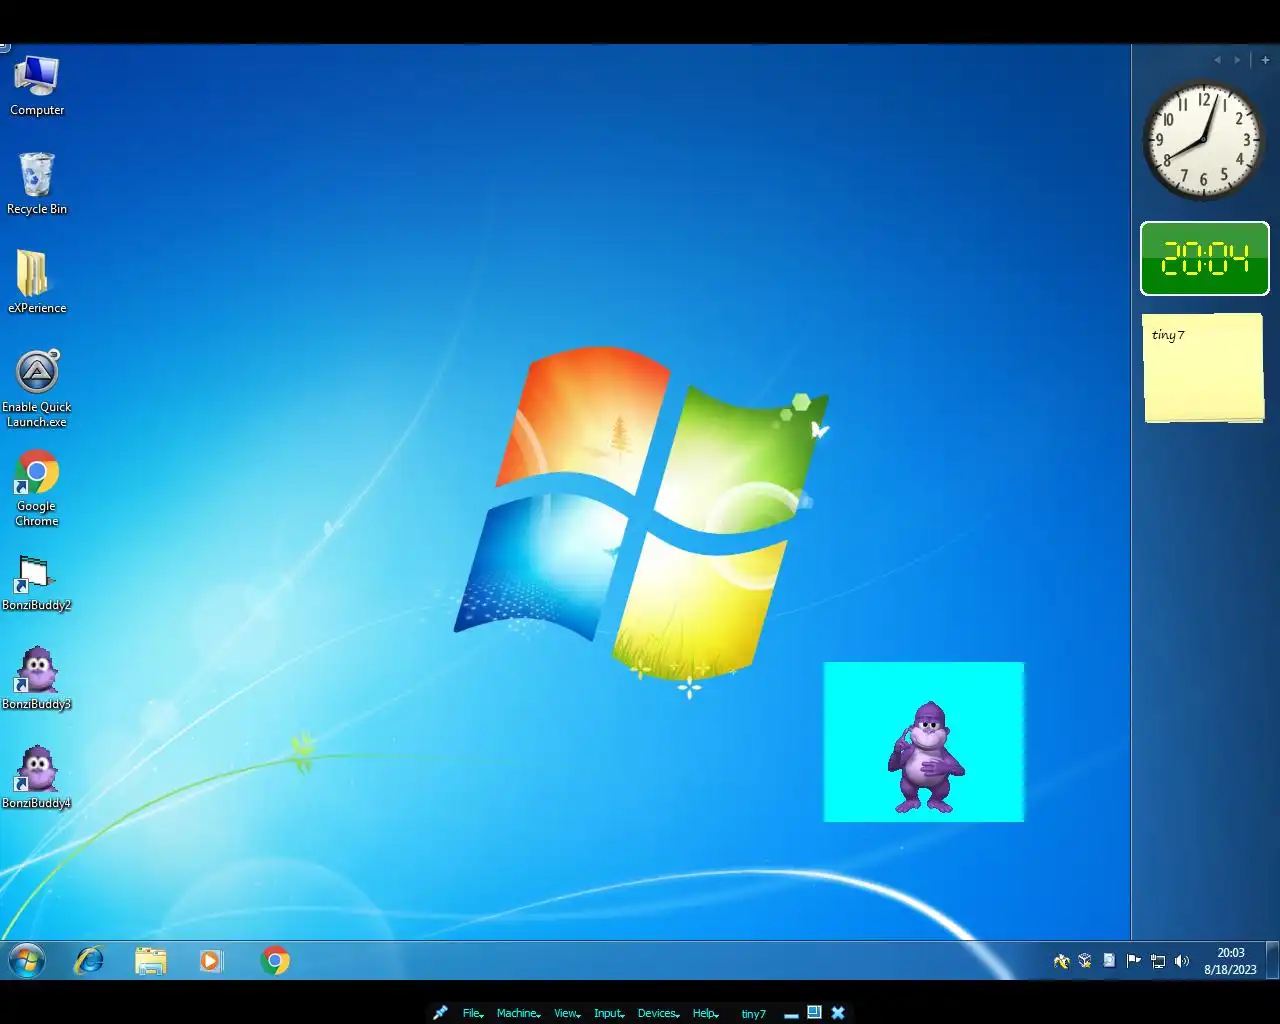Exit fullscreen via mini toolbar restore button
The height and width of the screenshot is (1024, 1280).
coord(814,1012)
